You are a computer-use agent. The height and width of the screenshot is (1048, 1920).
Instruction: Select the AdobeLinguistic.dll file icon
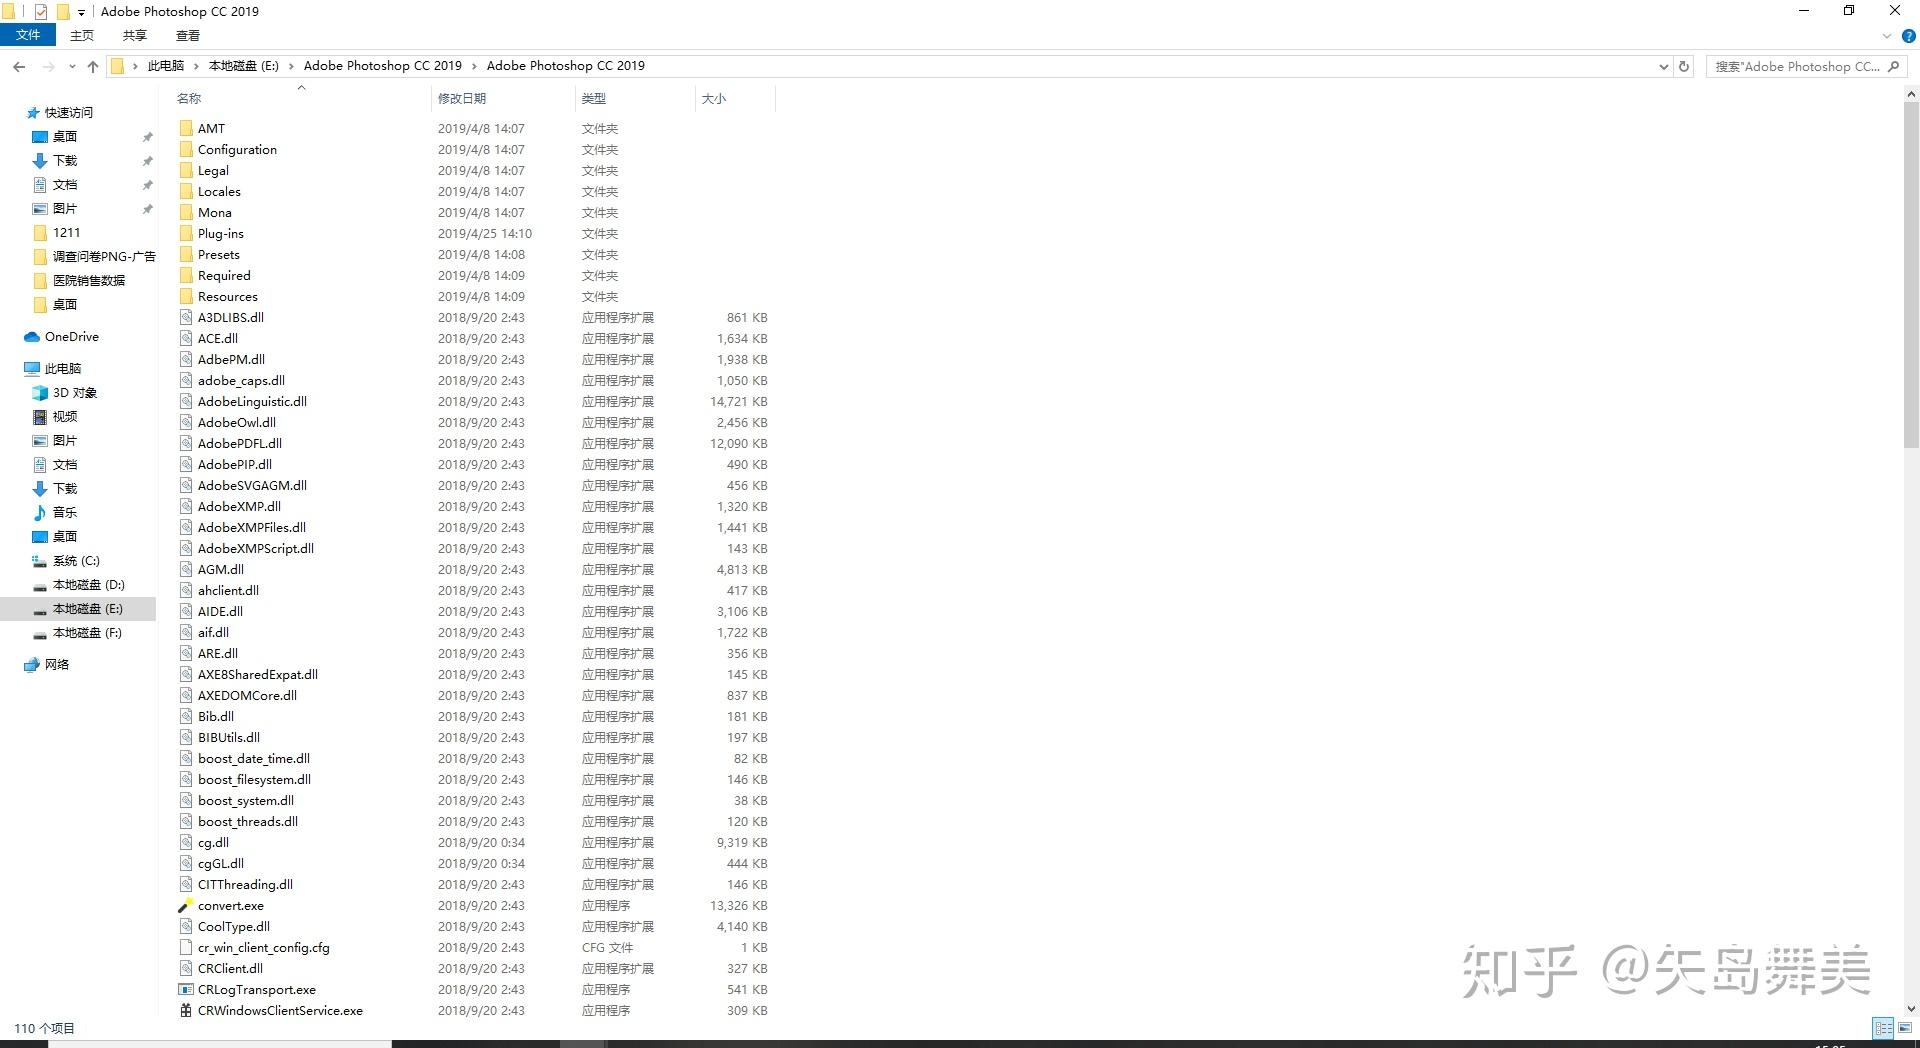pos(186,401)
